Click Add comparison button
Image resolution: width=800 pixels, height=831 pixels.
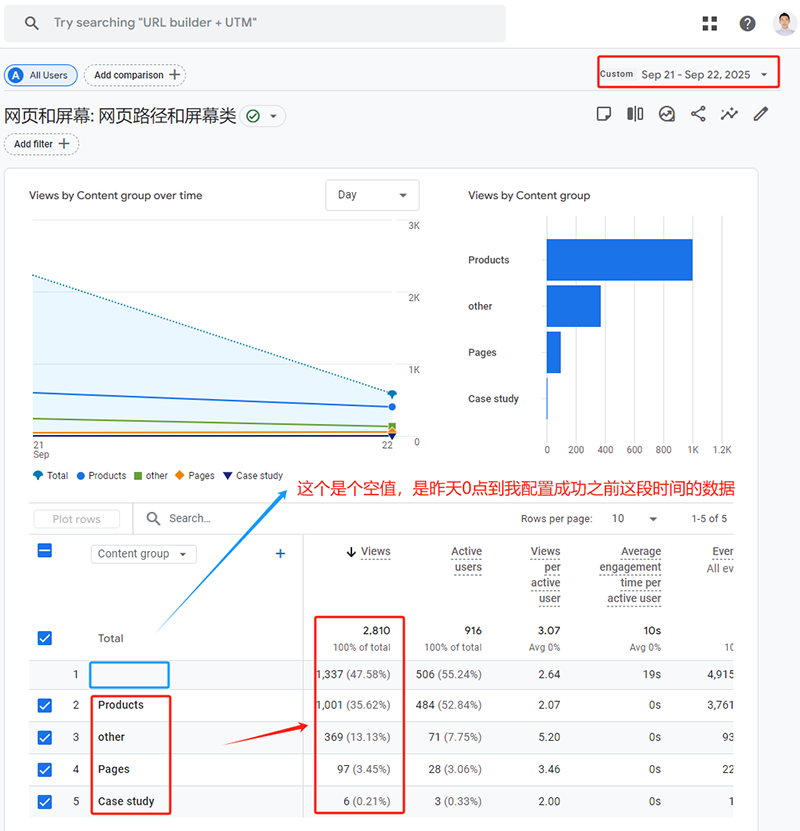[x=136, y=75]
